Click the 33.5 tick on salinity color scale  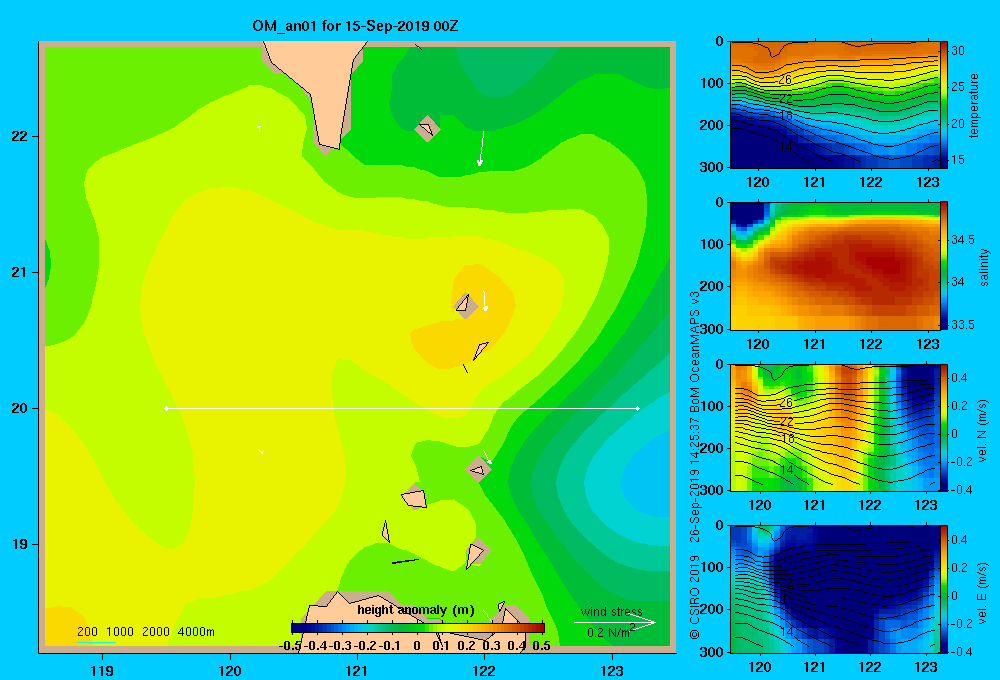point(963,325)
